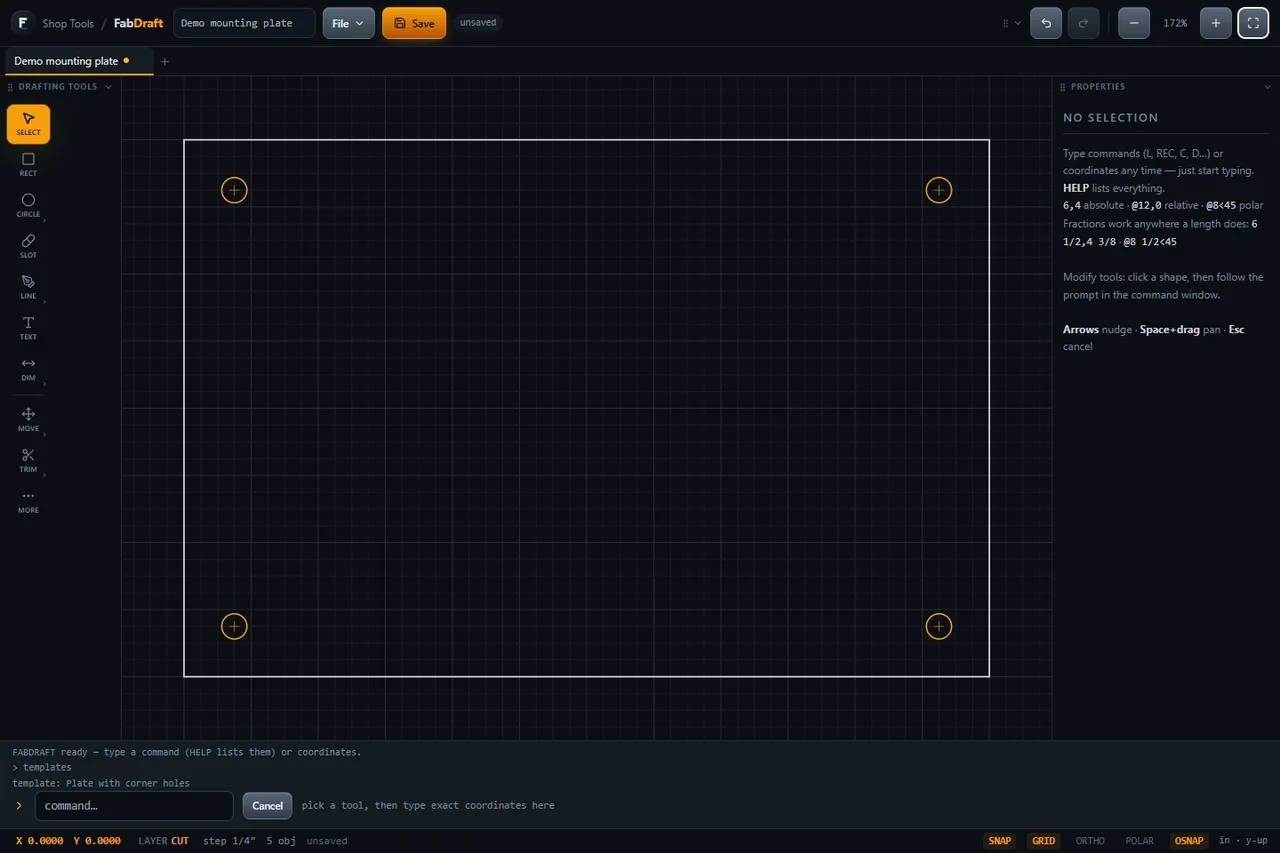
Task: Select the top-left corner hole circle
Action: [x=234, y=190]
